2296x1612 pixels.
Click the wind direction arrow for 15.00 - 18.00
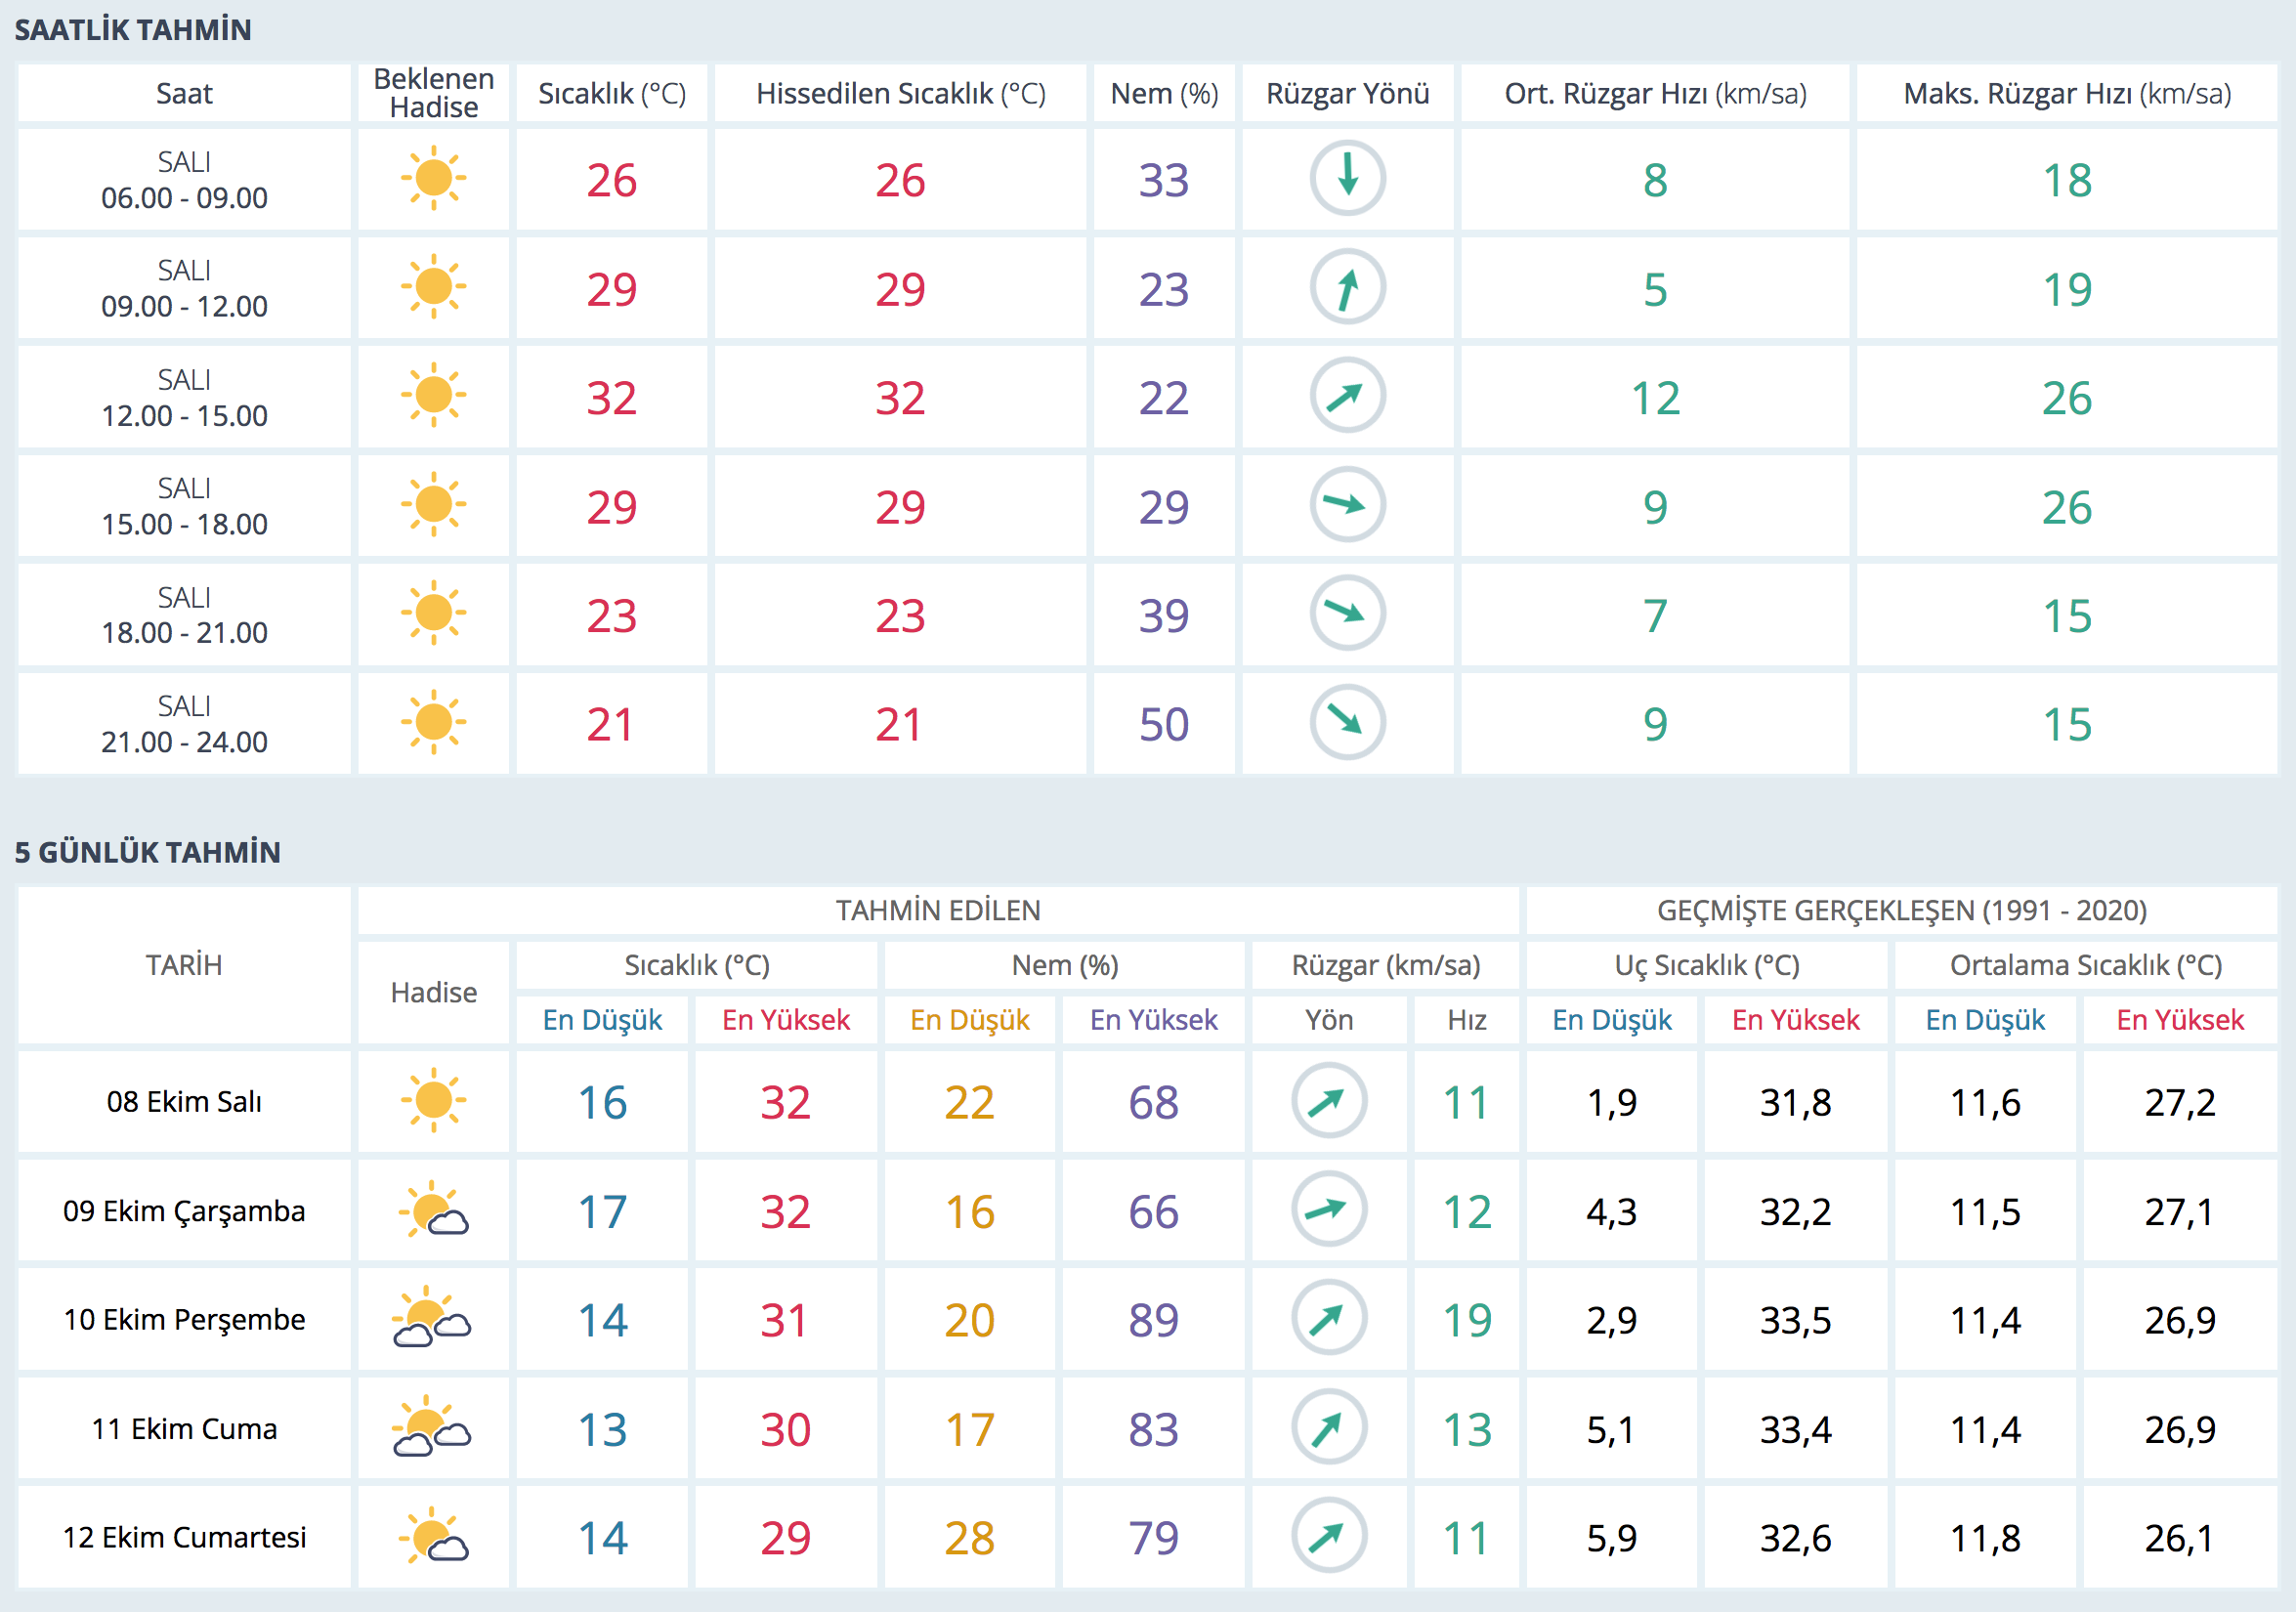tap(1347, 505)
